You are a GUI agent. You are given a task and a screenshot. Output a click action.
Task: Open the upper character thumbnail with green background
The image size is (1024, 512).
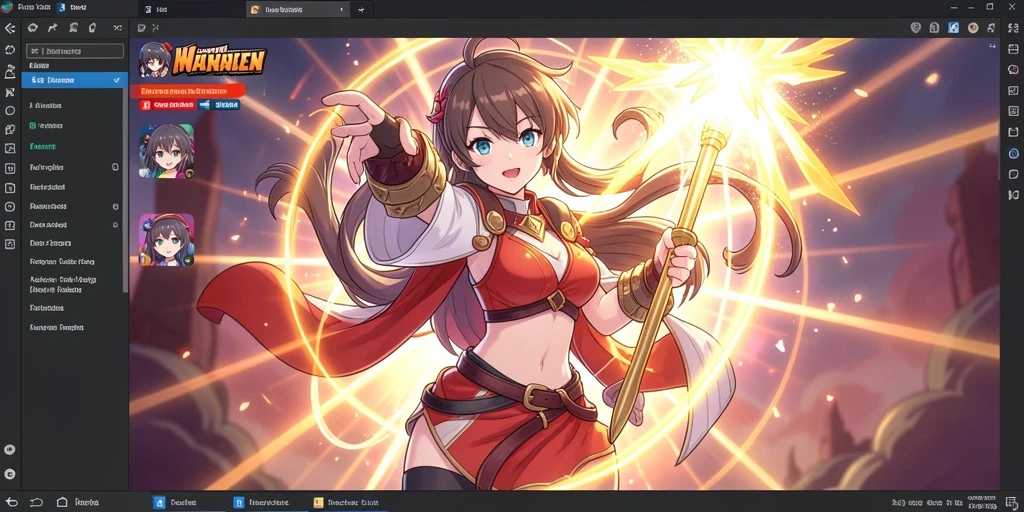167,151
